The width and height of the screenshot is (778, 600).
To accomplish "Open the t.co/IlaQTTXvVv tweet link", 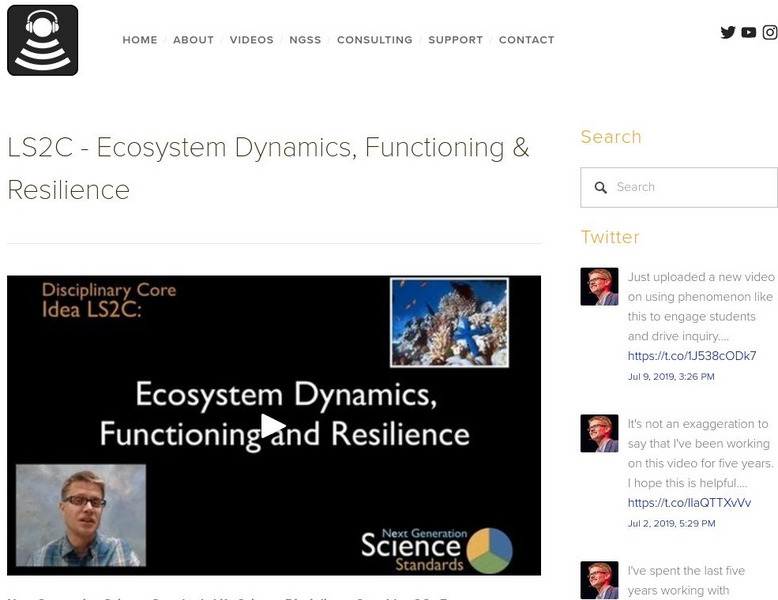I will pos(689,503).
